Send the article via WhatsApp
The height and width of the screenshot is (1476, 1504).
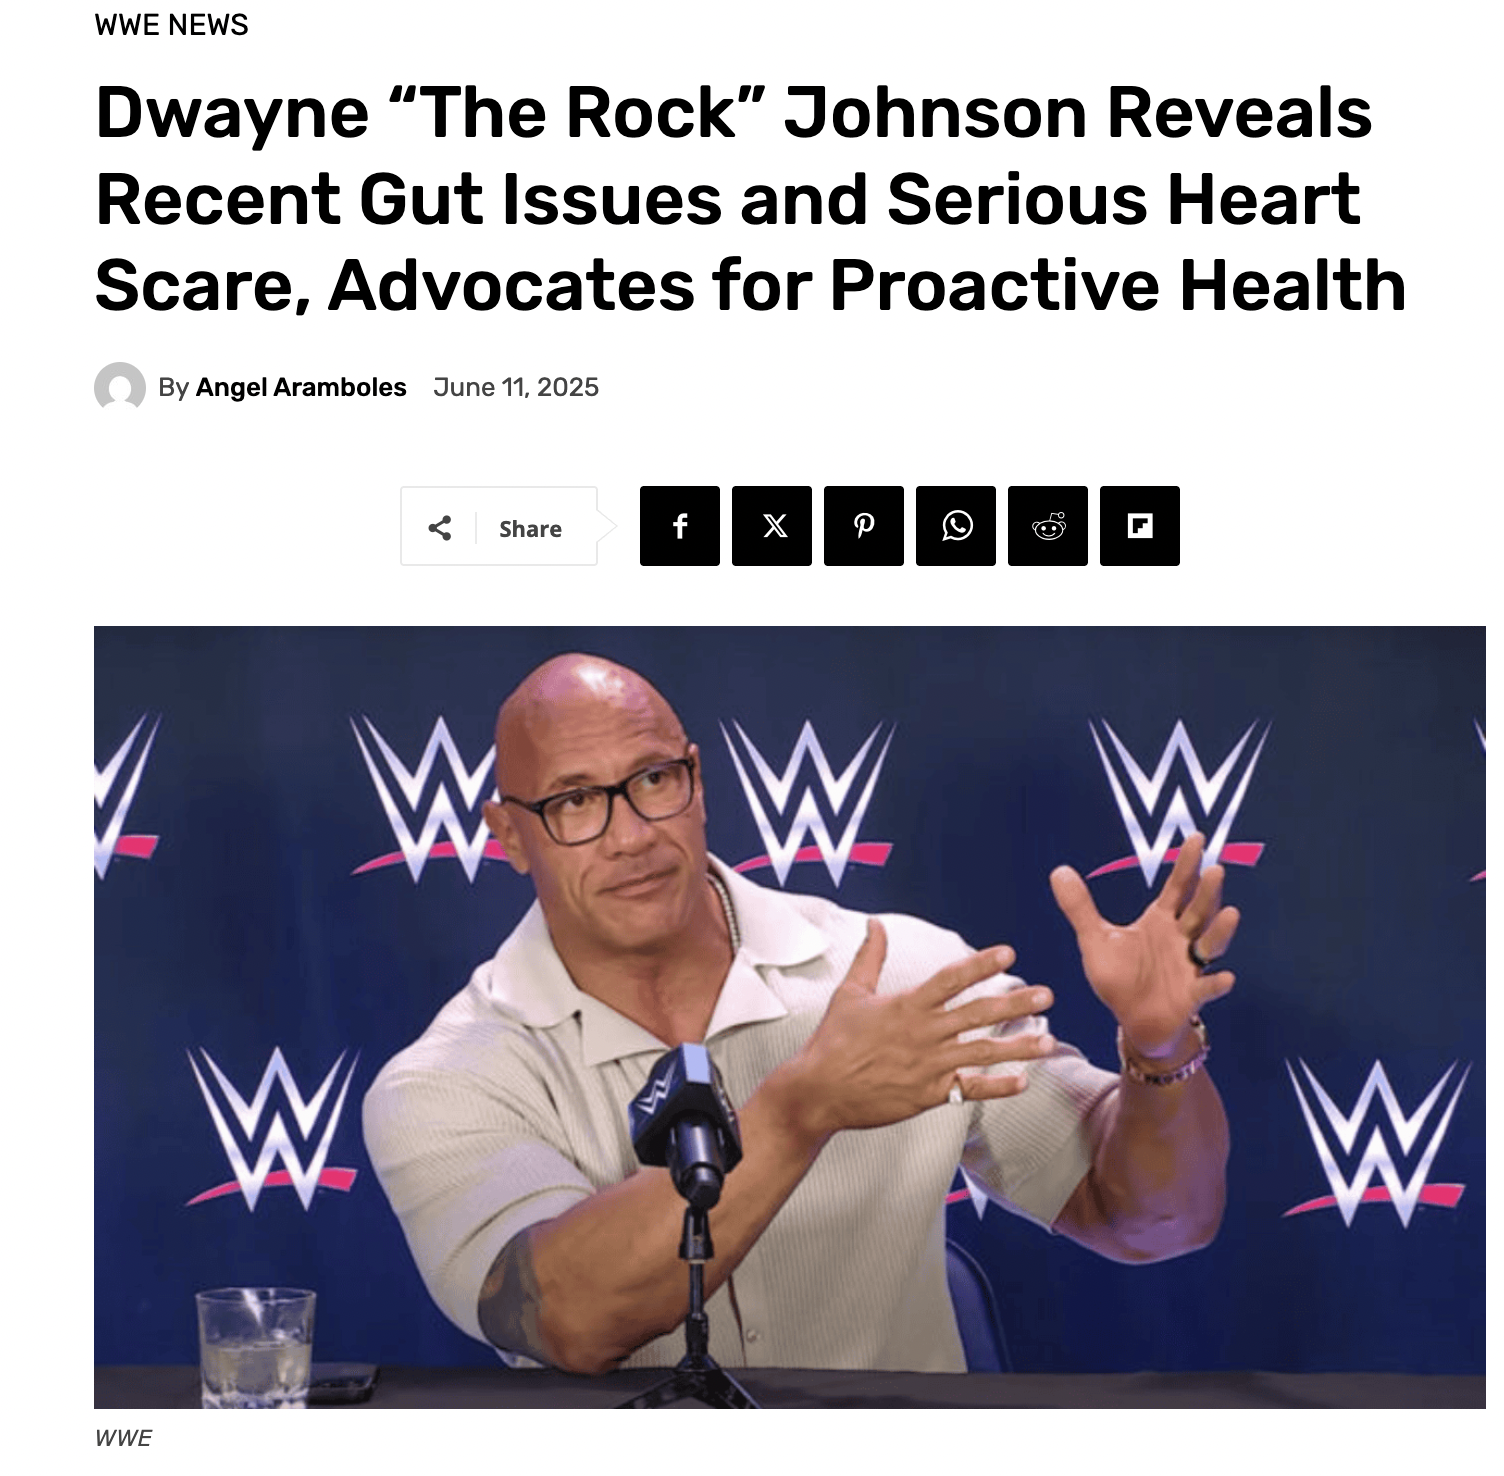(x=956, y=526)
